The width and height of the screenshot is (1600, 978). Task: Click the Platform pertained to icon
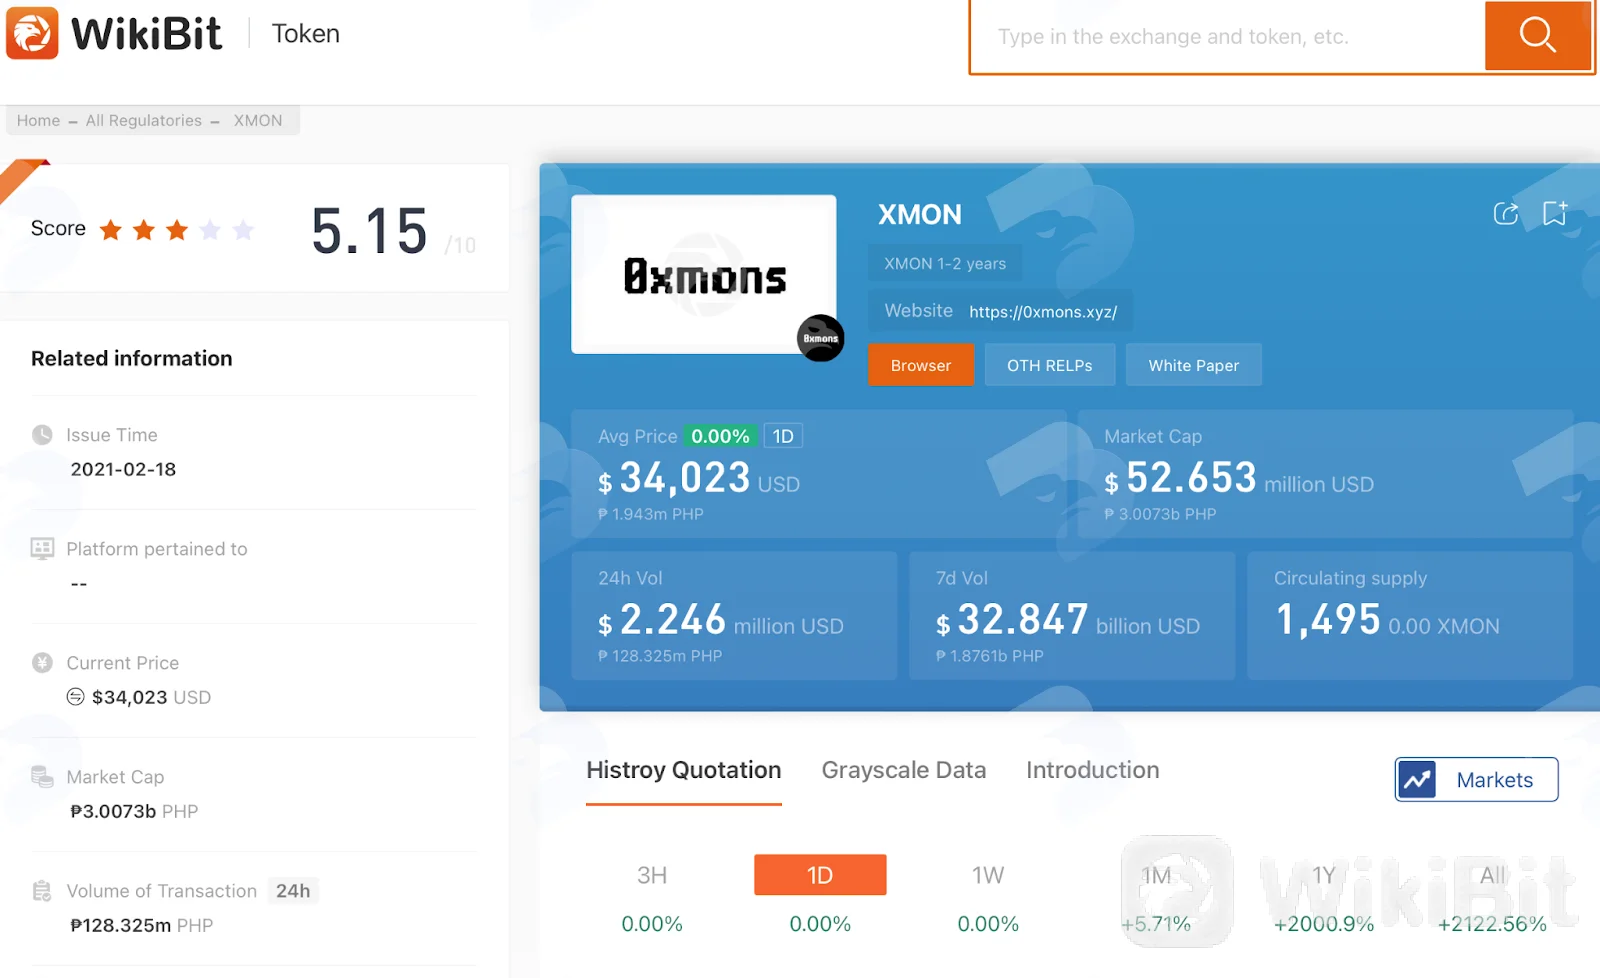point(42,549)
